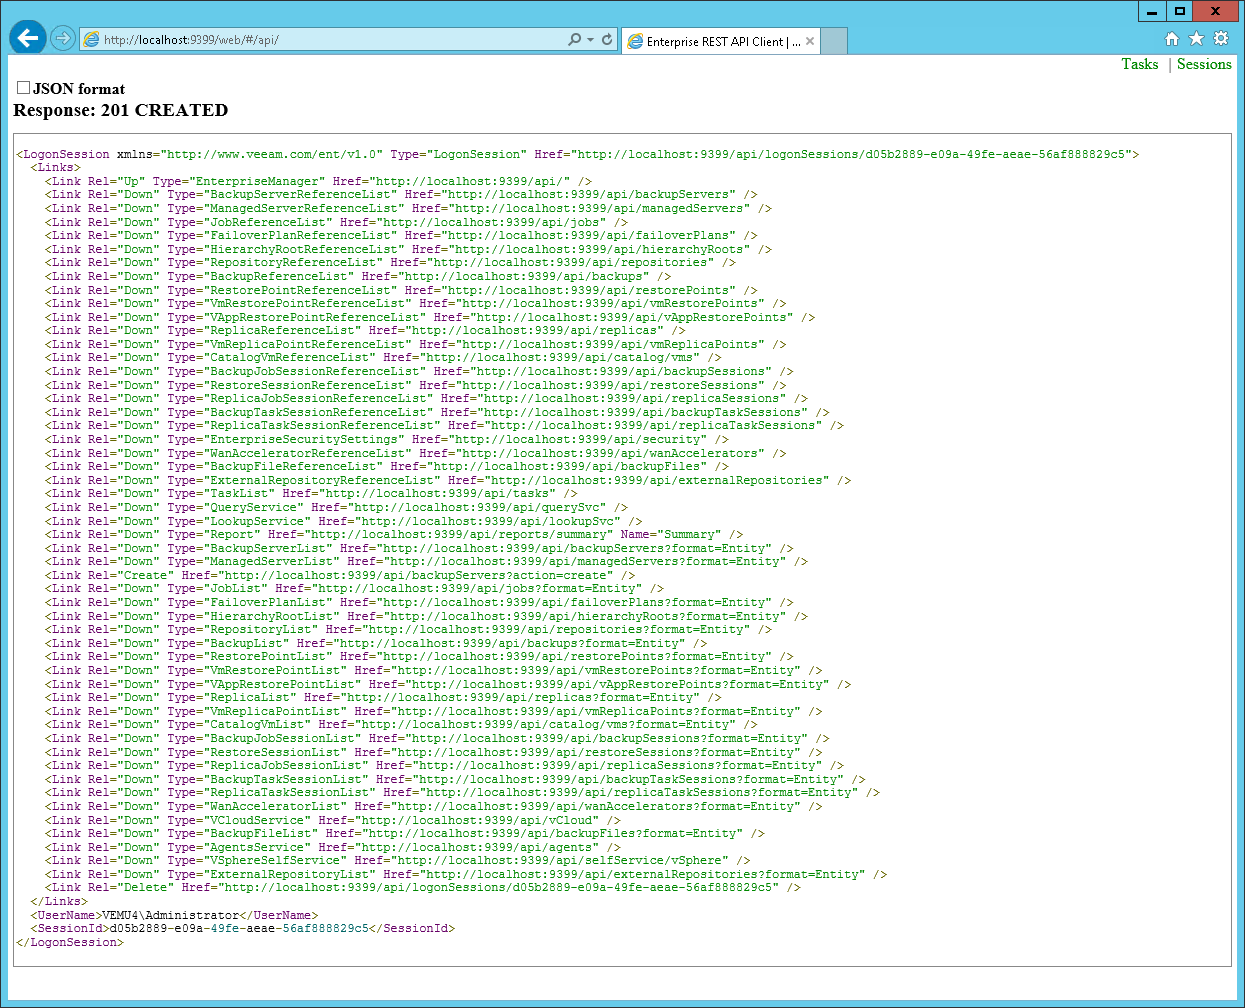Open Favorites with the star icon
This screenshot has width=1245, height=1008.
(1196, 39)
